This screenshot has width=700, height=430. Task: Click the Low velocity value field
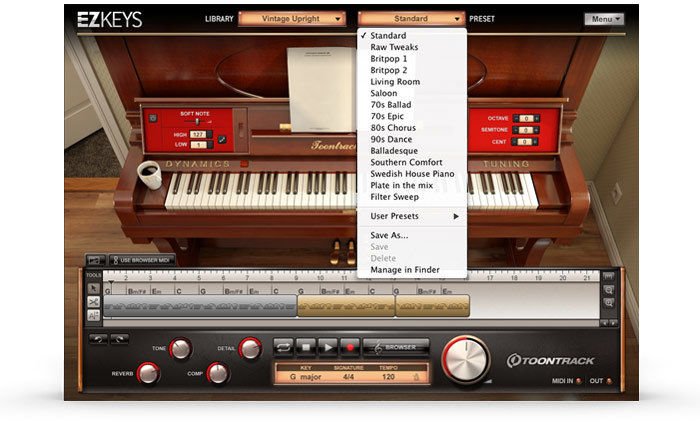pyautogui.click(x=200, y=145)
